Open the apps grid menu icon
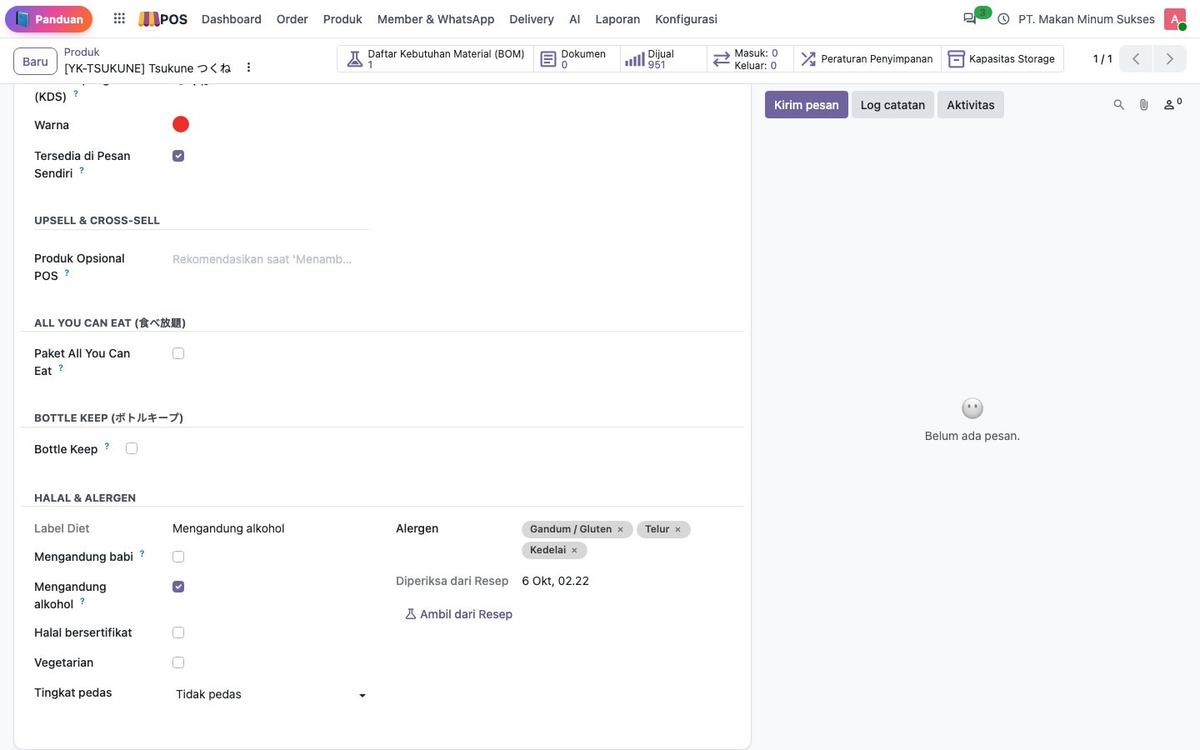Viewport: 1200px width, 750px height. coord(119,19)
